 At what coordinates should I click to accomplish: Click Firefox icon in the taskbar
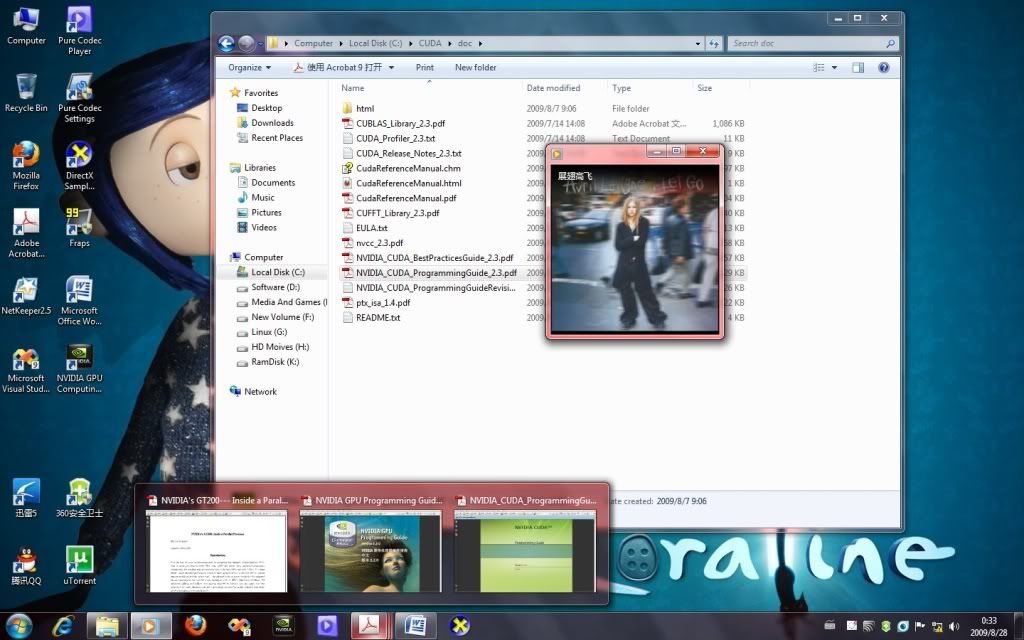click(x=195, y=626)
